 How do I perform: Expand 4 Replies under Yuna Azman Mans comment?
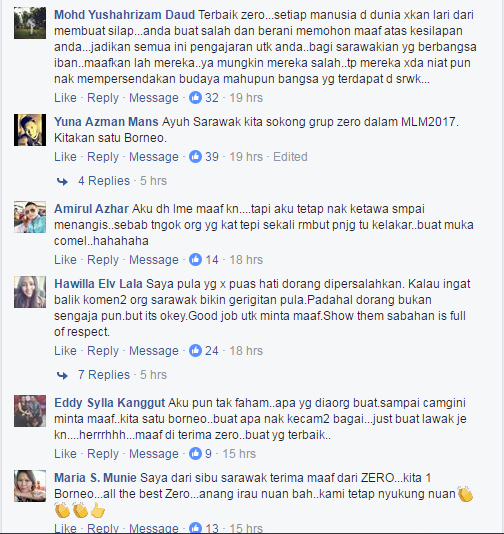pyautogui.click(x=104, y=180)
